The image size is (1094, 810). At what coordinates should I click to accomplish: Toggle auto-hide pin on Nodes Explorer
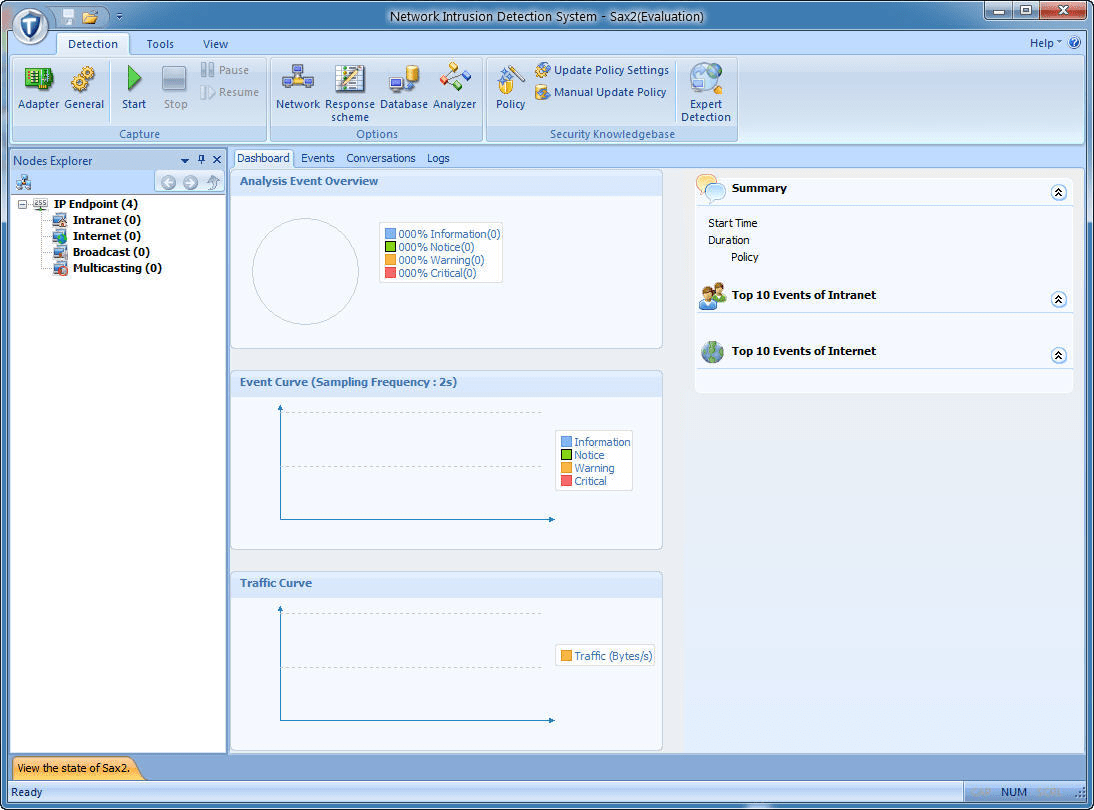[202, 160]
